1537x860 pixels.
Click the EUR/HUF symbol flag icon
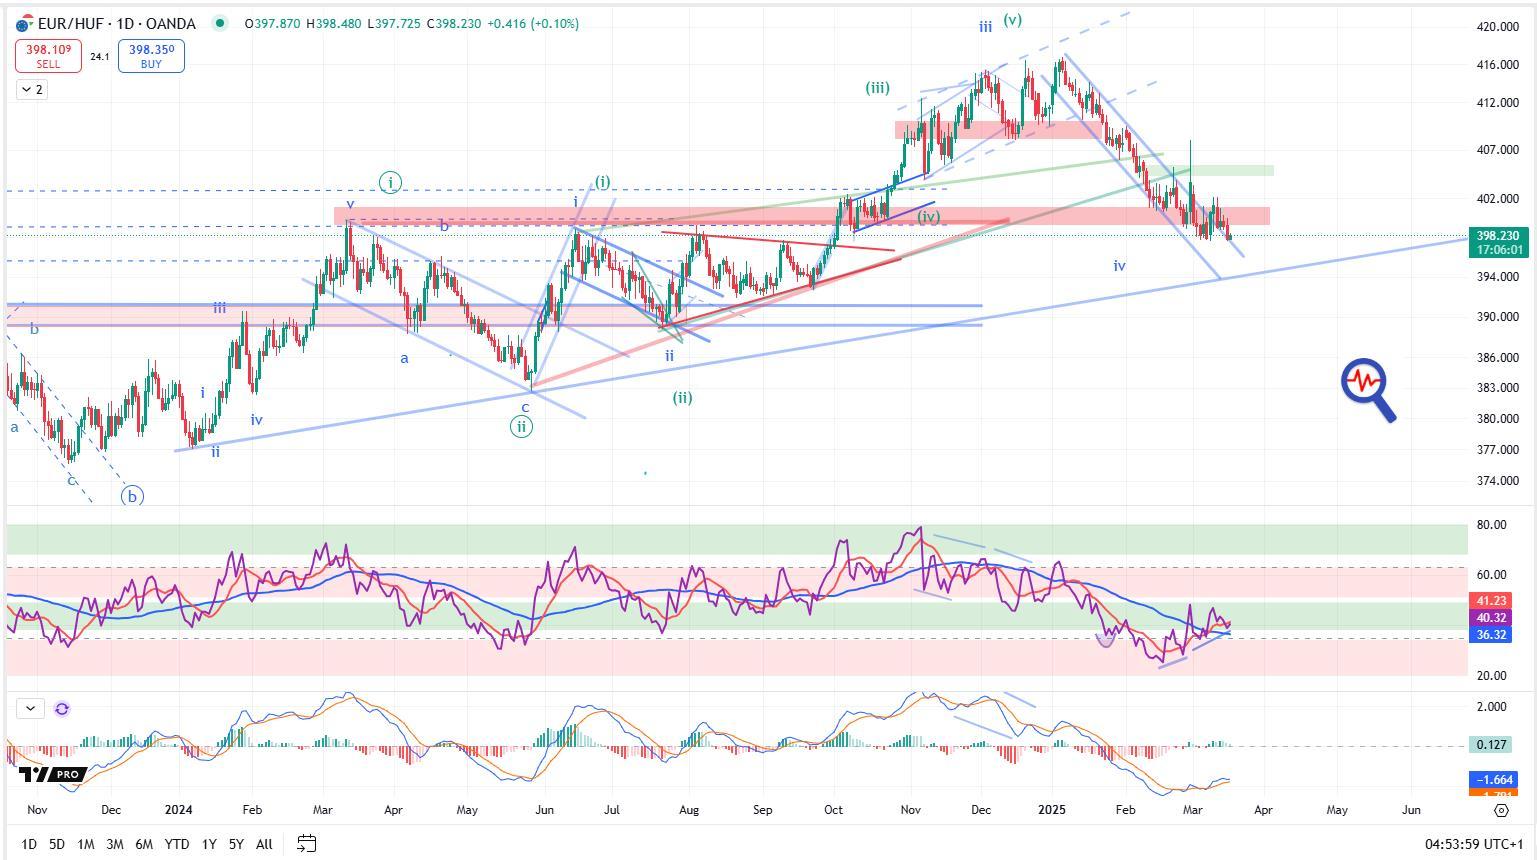24,23
